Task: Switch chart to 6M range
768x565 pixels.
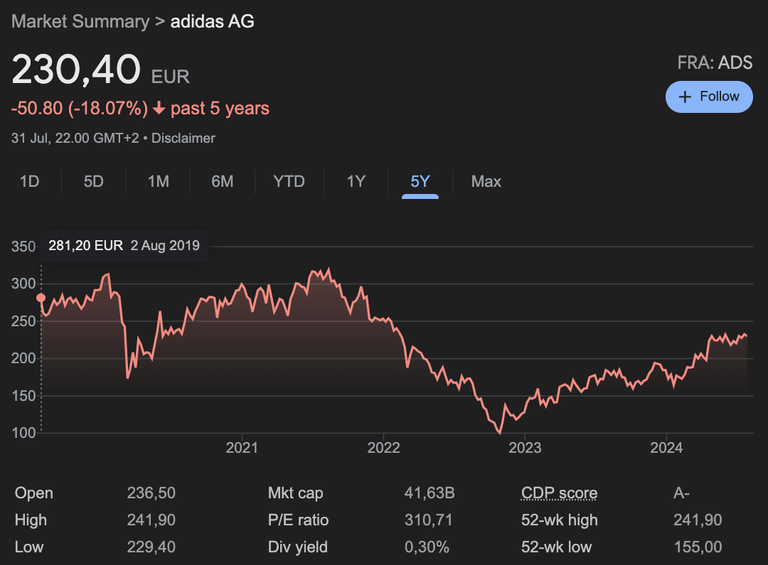Action: click(x=222, y=181)
